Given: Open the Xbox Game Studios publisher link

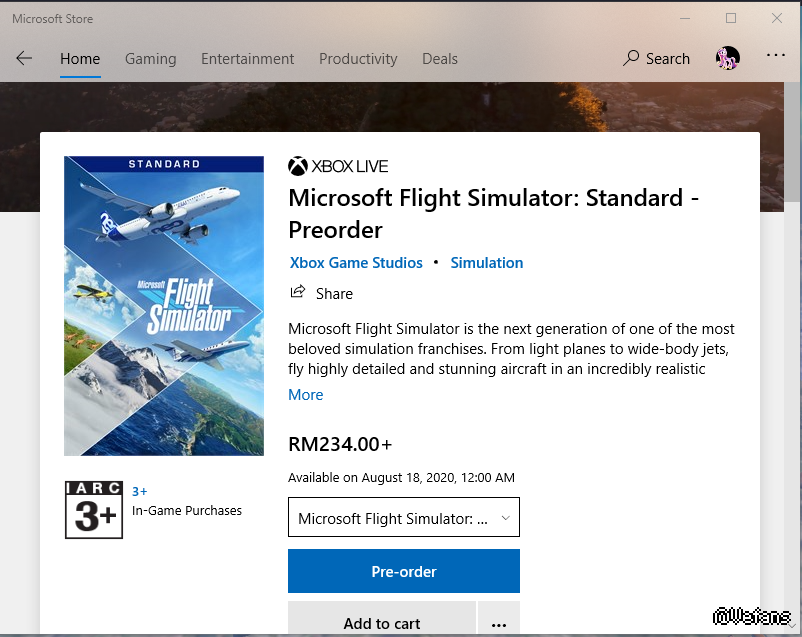Looking at the screenshot, I should (356, 263).
